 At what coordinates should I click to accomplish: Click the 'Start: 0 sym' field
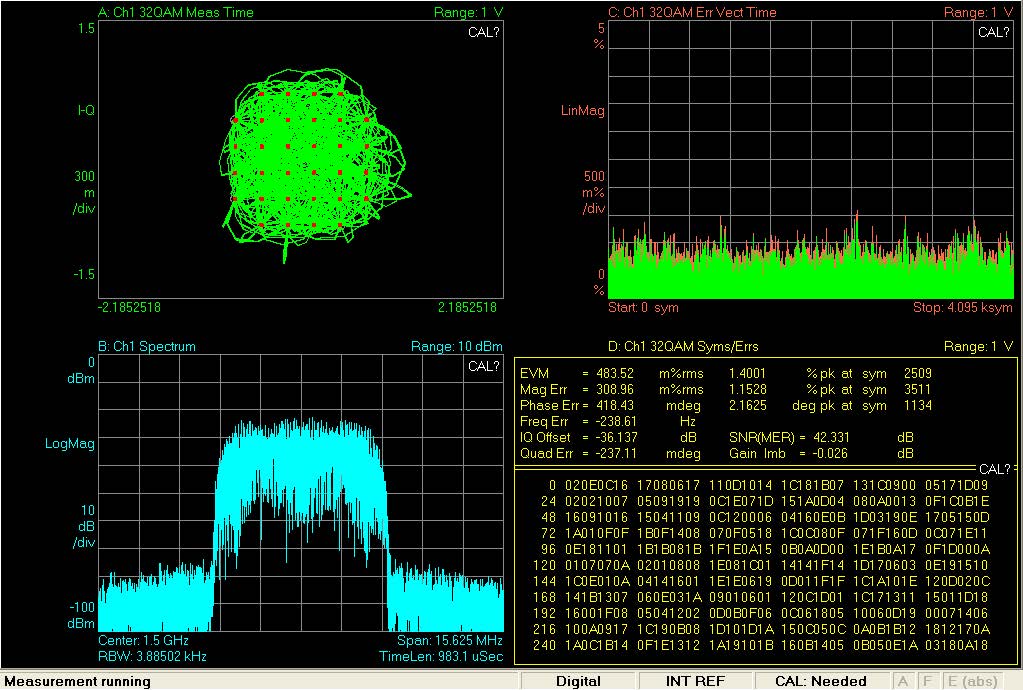[x=642, y=307]
